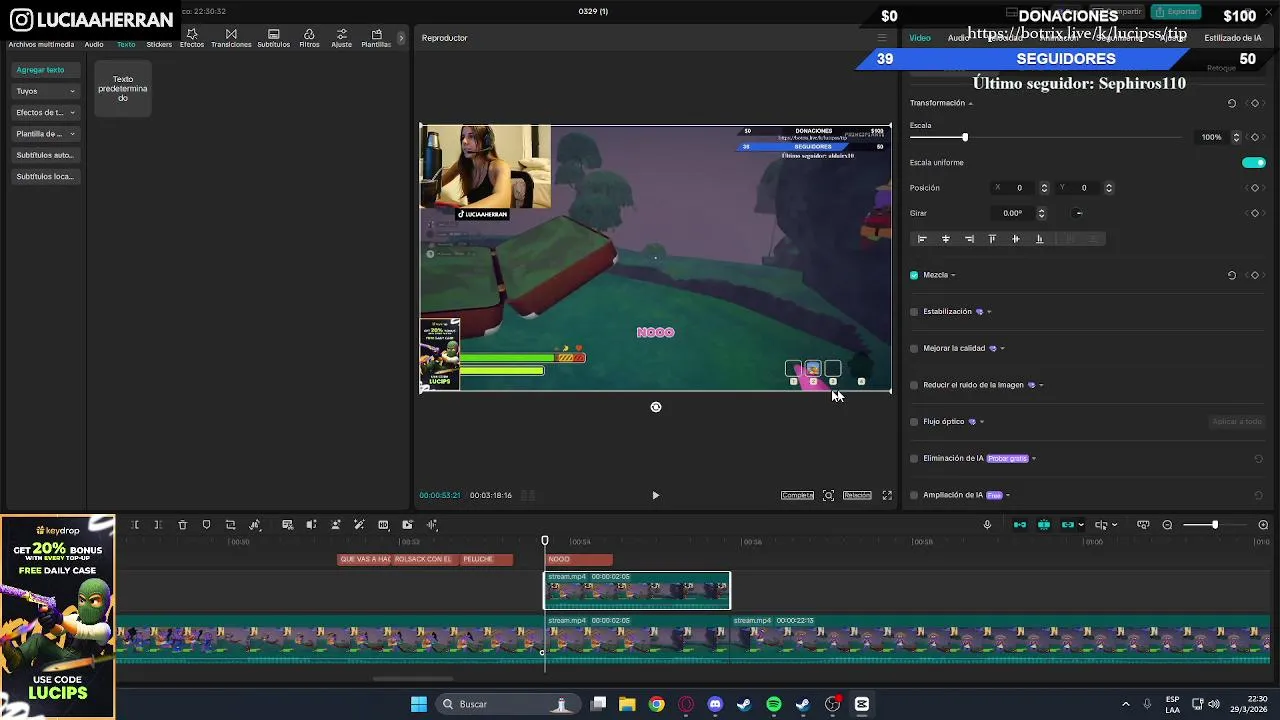Open the Efectos panel
The height and width of the screenshot is (720, 1280).
coord(192,39)
